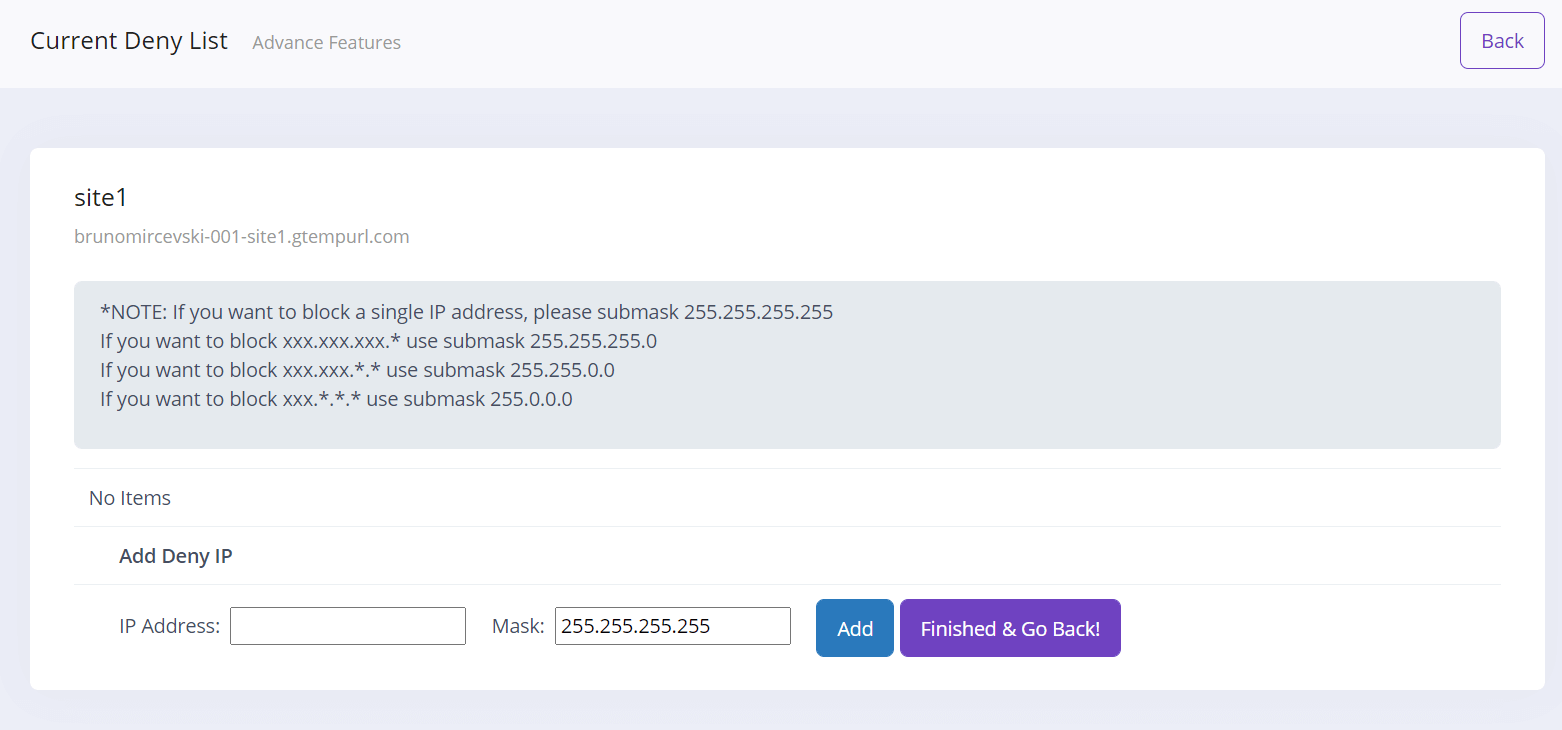The width and height of the screenshot is (1562, 730).
Task: Click Finished & Go Back! button
Action: (x=1010, y=628)
